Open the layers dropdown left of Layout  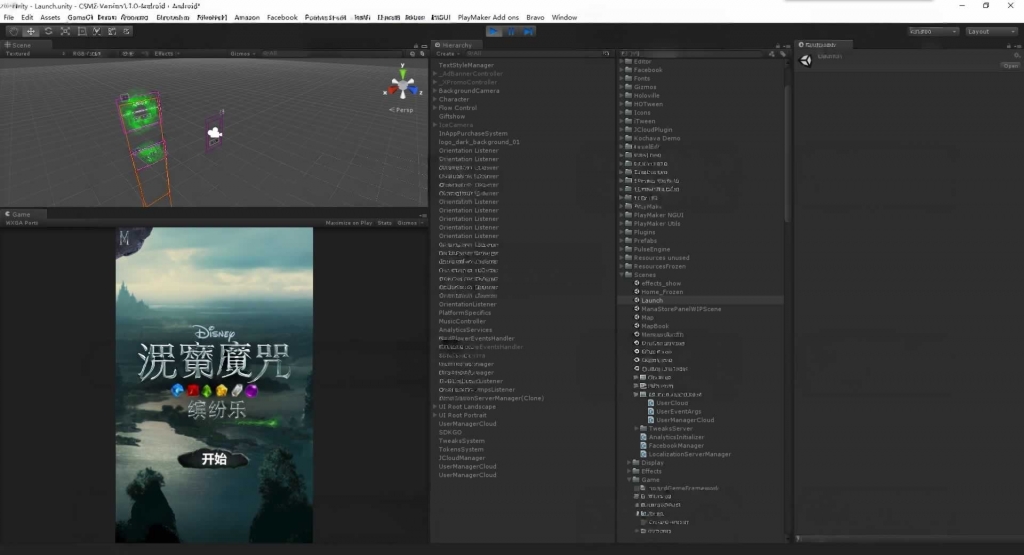933,31
